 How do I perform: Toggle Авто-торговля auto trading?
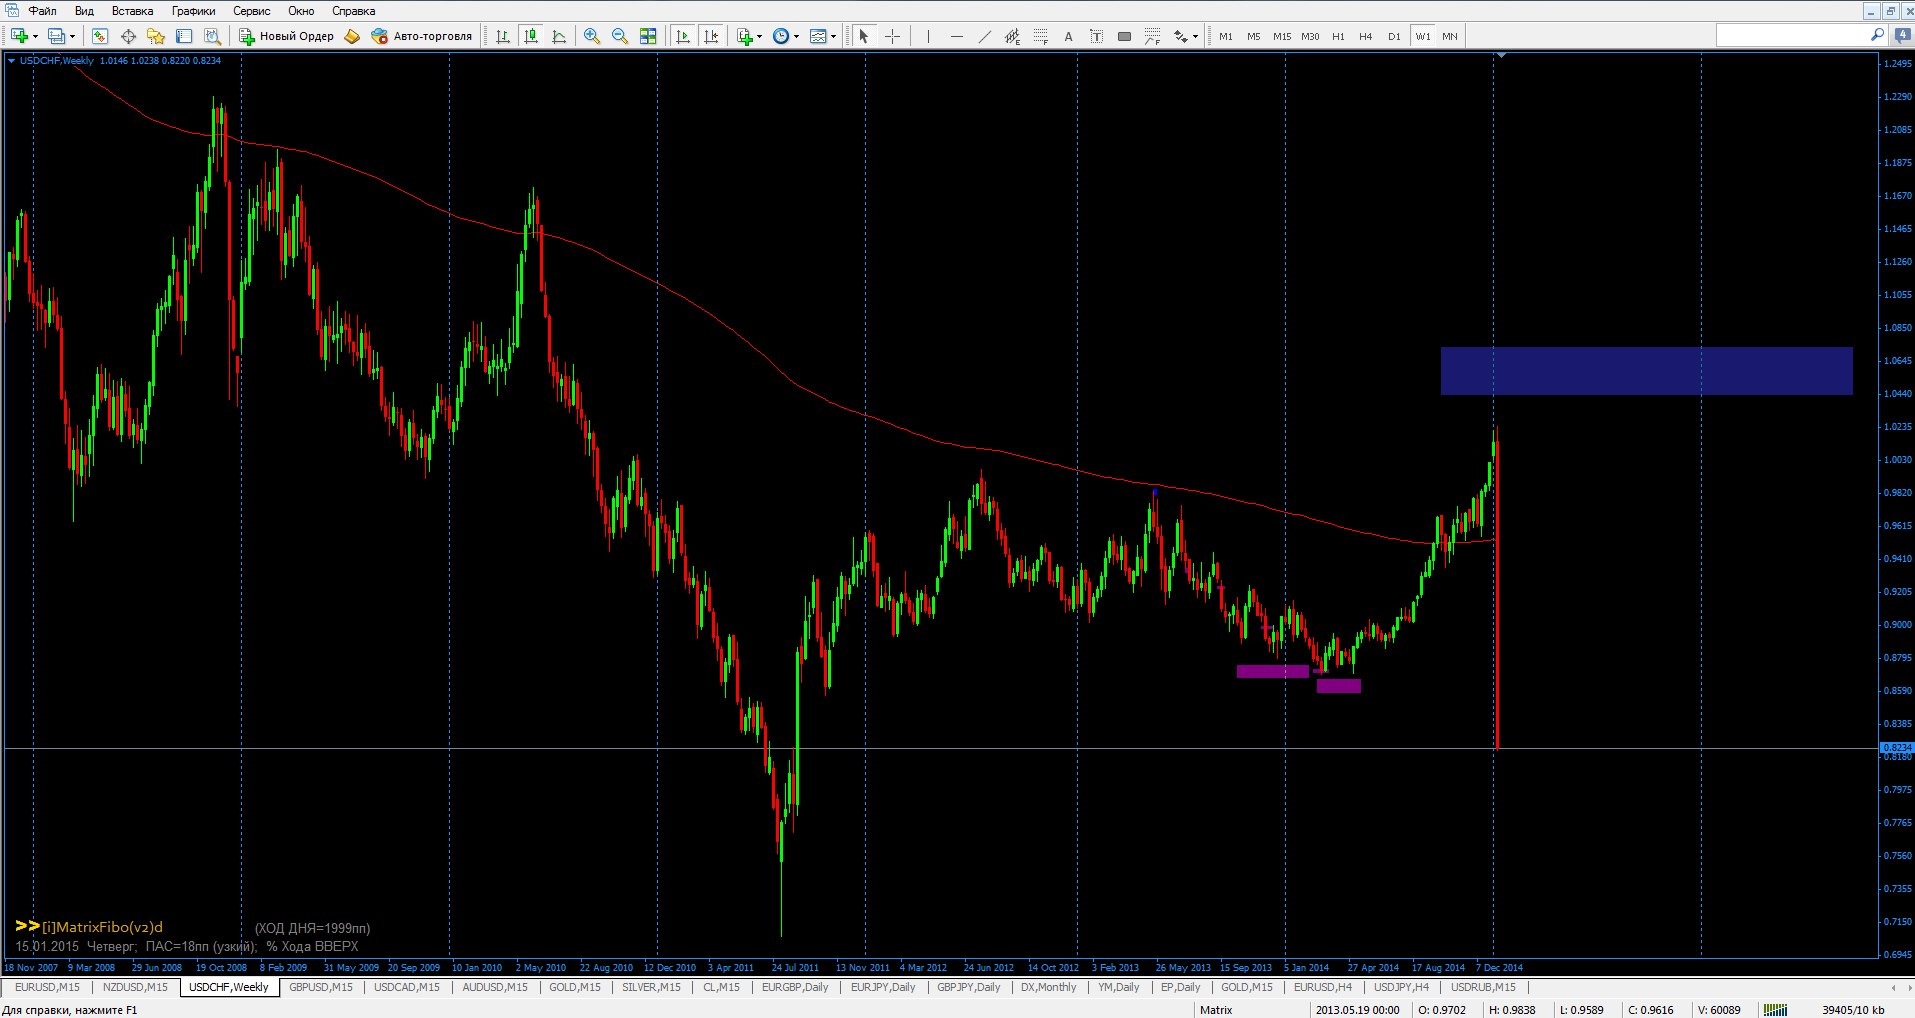point(421,36)
